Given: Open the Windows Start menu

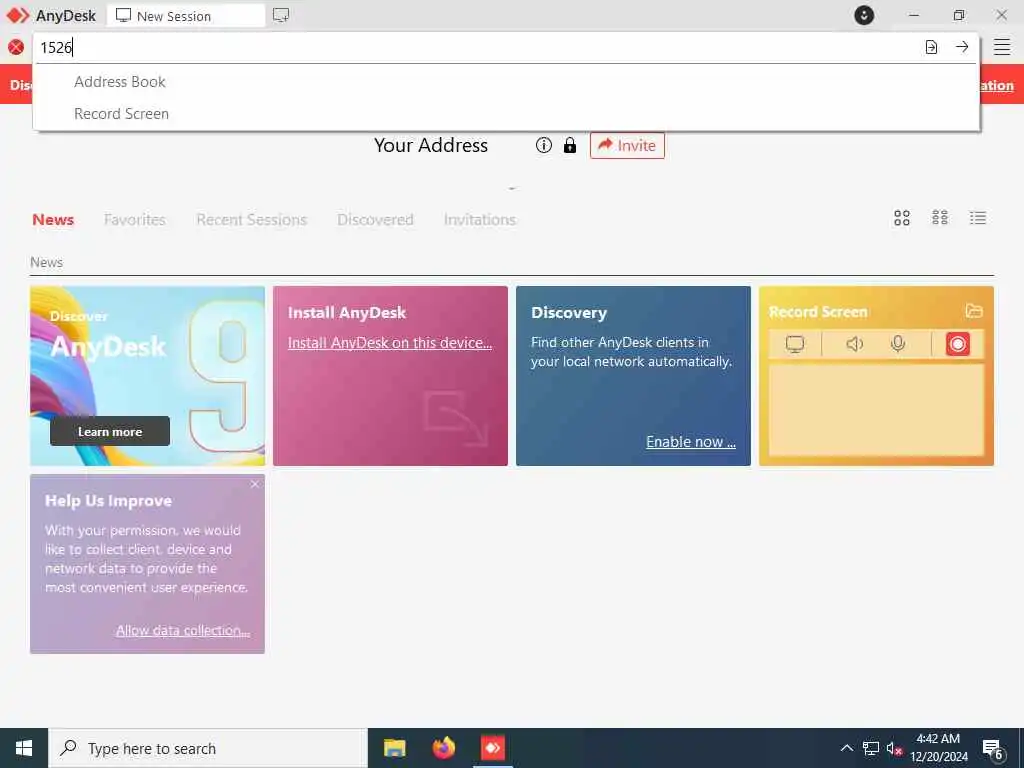Looking at the screenshot, I should pyautogui.click(x=24, y=748).
